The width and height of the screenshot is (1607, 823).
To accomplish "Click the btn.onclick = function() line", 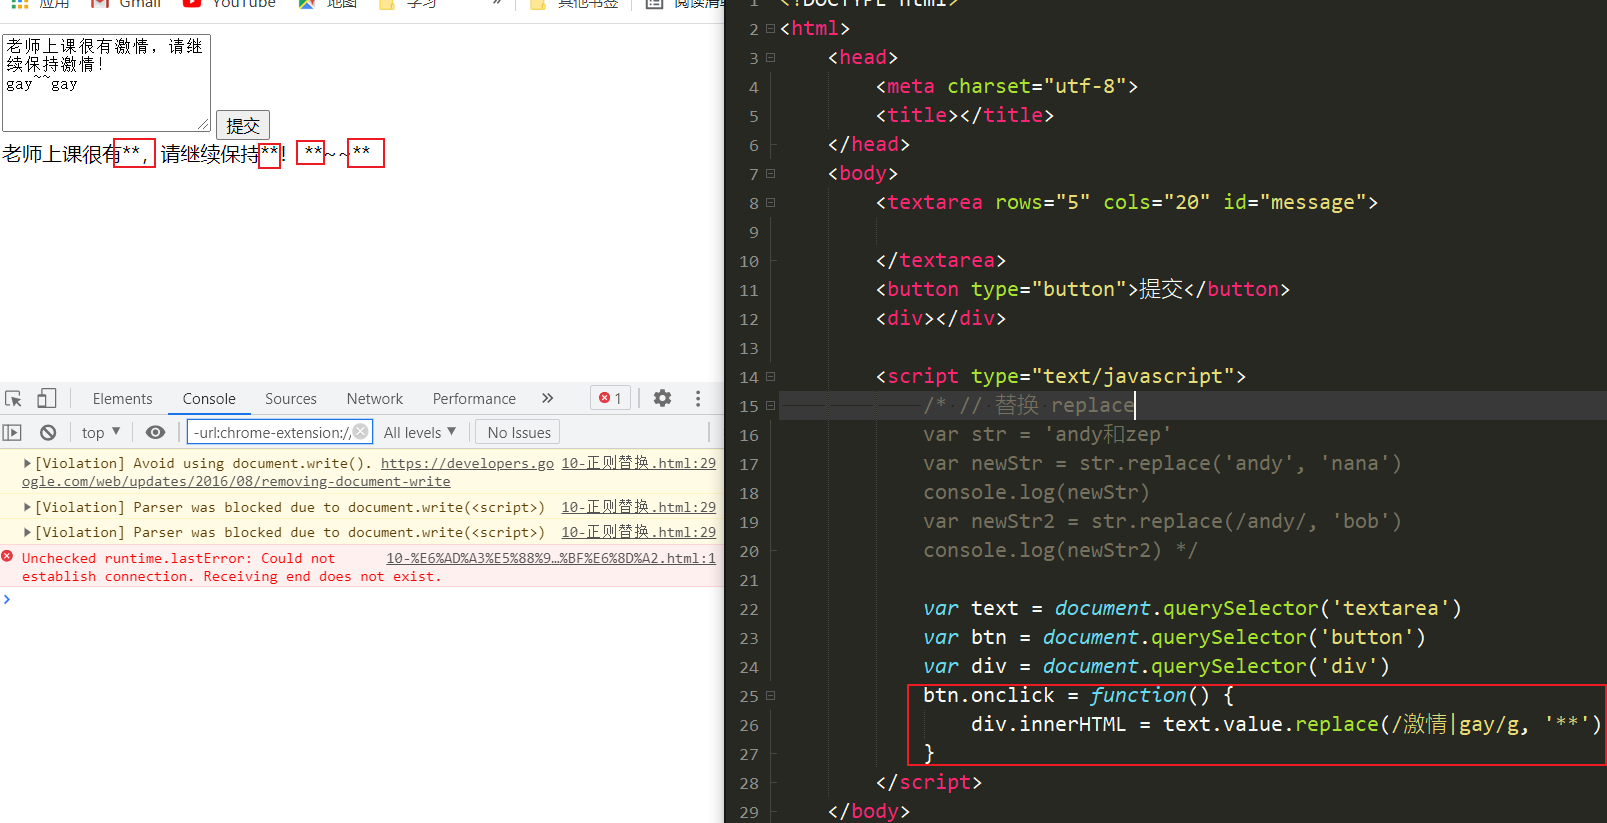I will [1078, 696].
